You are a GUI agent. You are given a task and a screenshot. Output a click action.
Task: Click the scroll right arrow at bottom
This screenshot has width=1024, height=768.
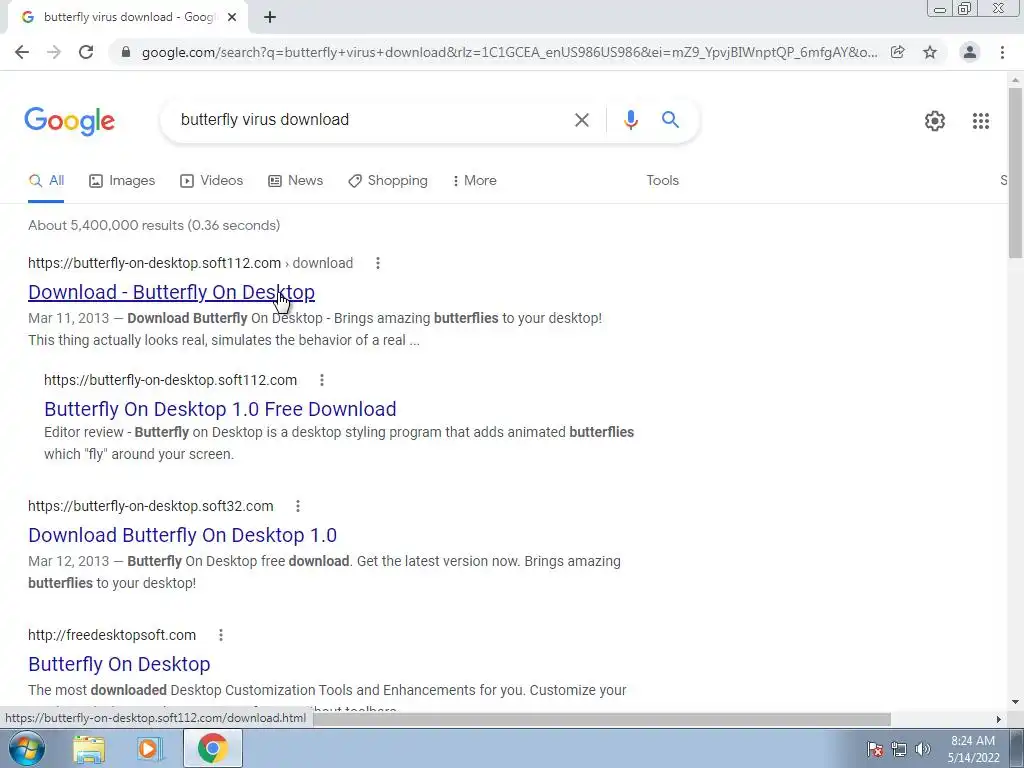point(998,719)
